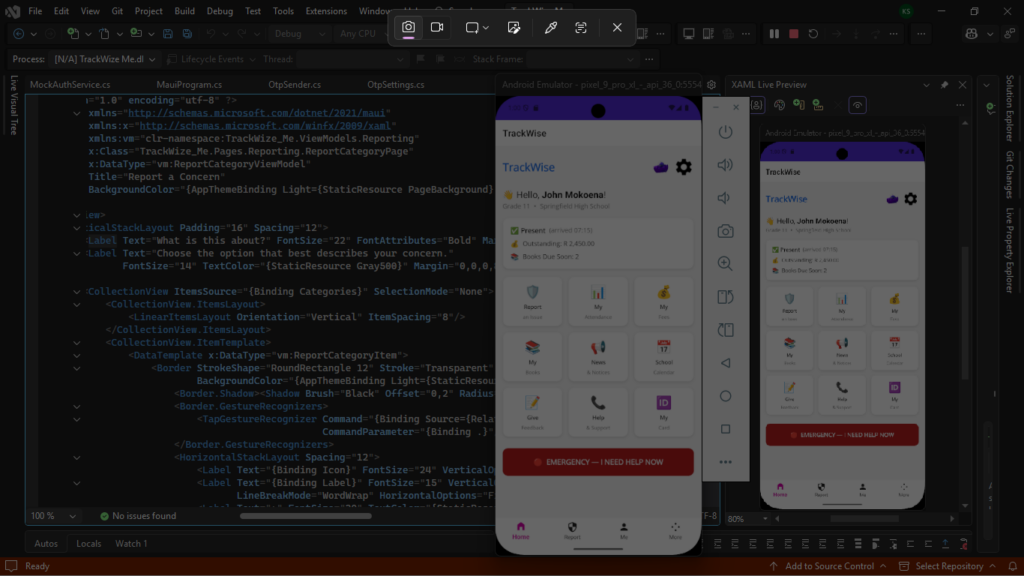1024x576 pixels.
Task: Toggle the select element icon in XAML Live Preview
Action: [757, 104]
